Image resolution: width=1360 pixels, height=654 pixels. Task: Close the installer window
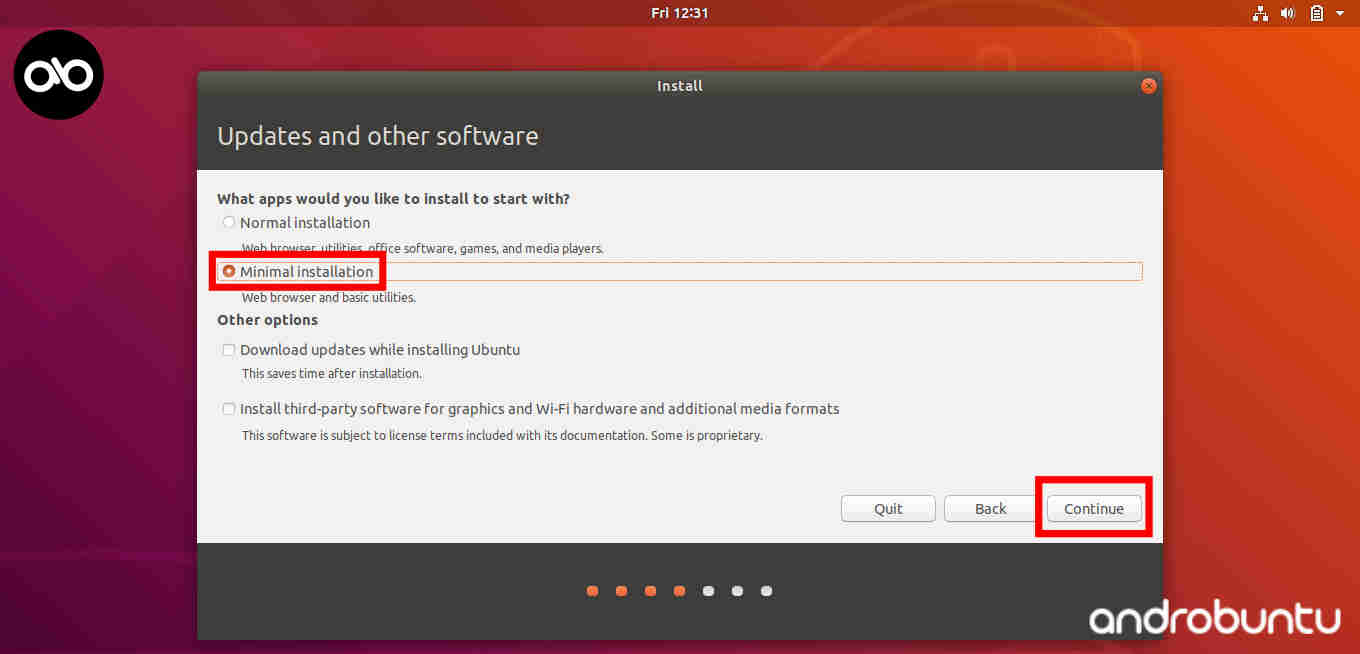coord(1148,85)
